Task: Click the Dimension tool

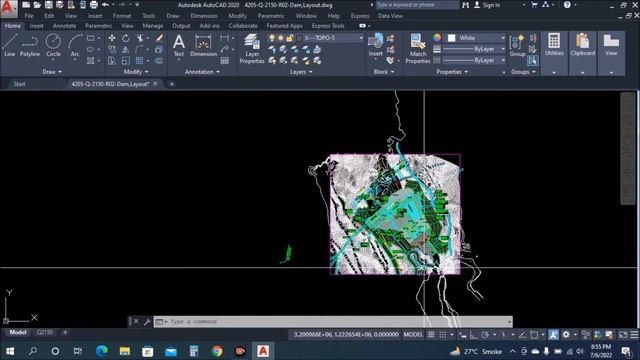Action: coord(203,45)
